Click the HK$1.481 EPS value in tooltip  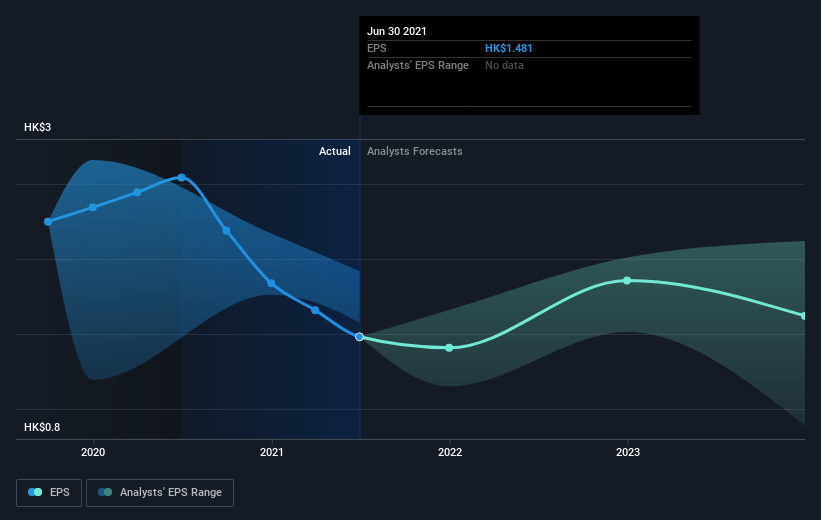[508, 48]
